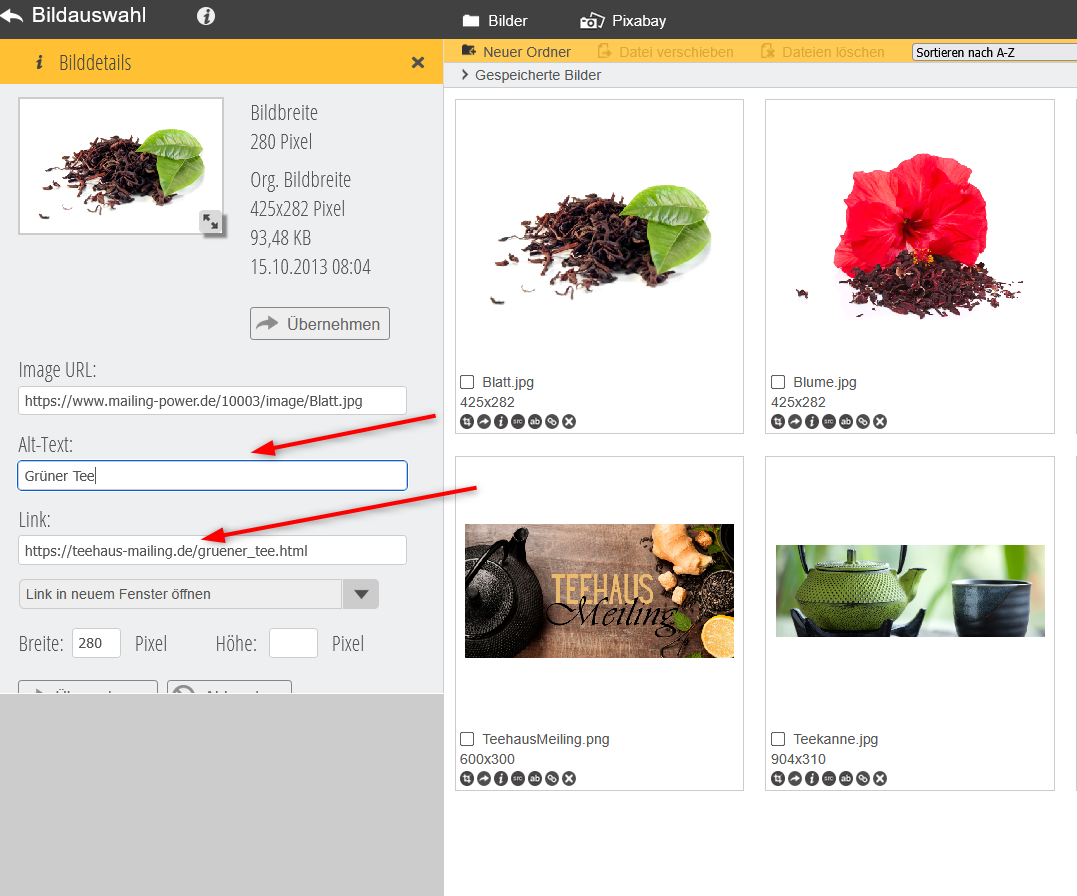Select the Blume.jpg checkbox
The height and width of the screenshot is (896, 1077).
[x=778, y=382]
